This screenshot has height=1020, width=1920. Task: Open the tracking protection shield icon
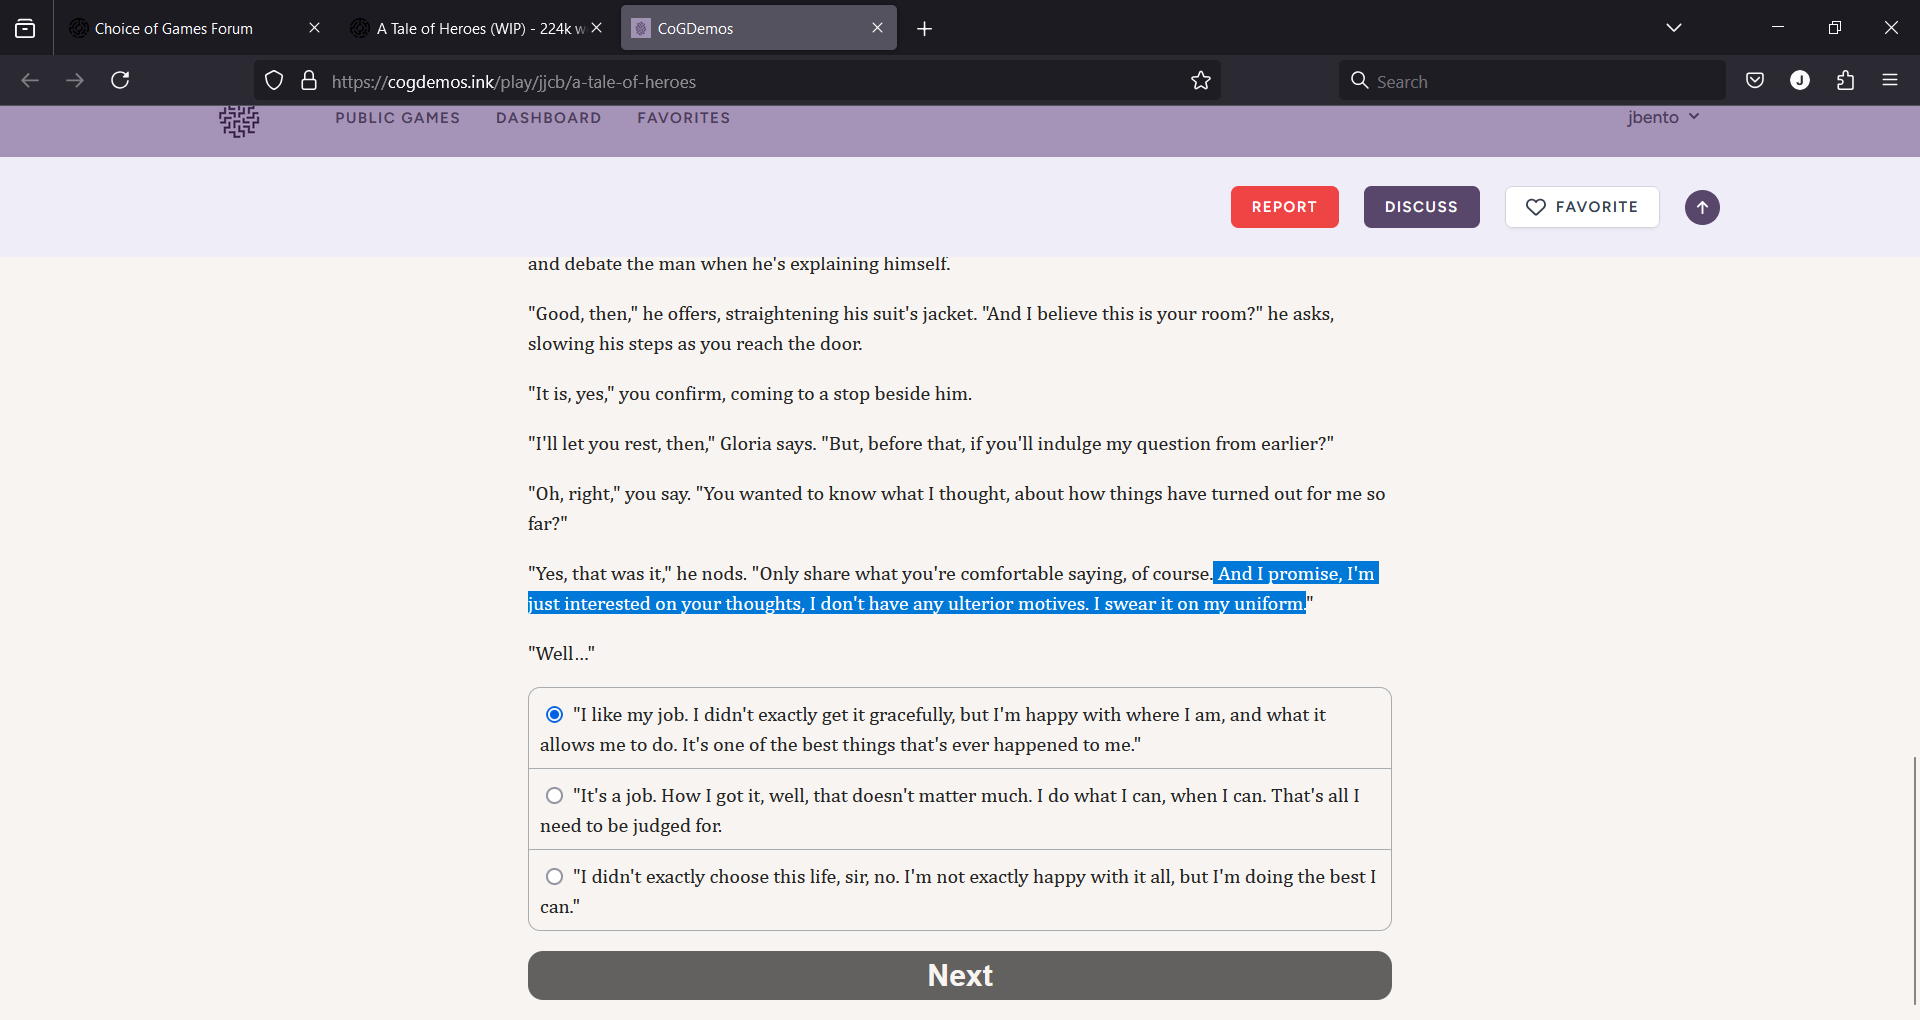click(x=274, y=81)
